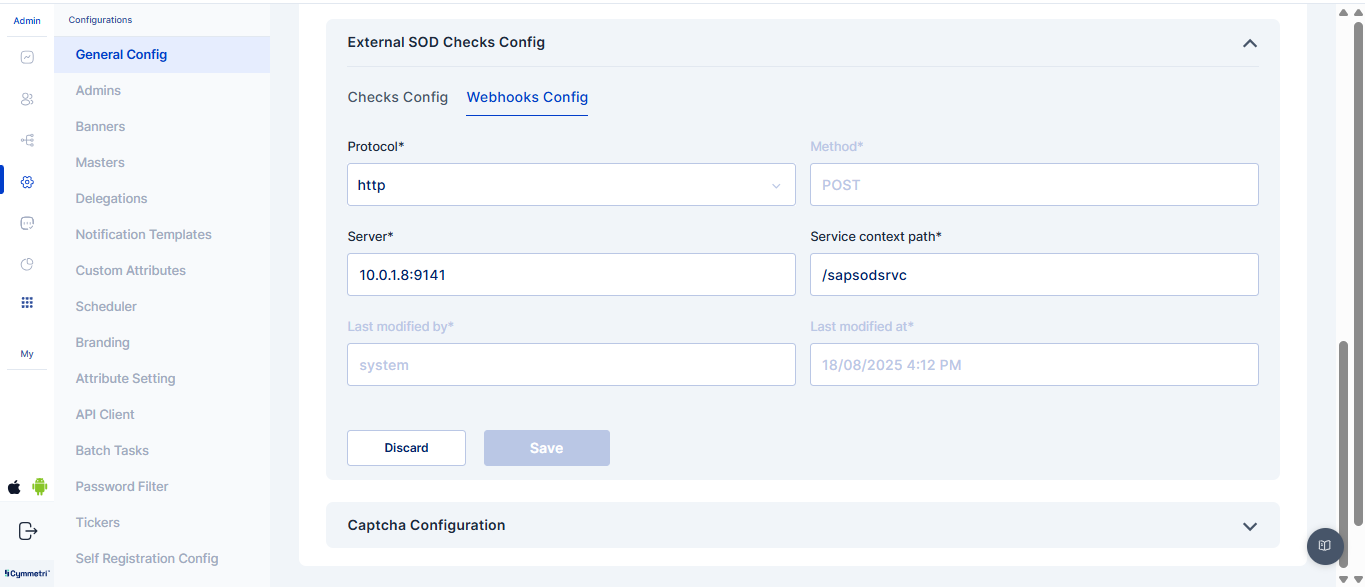Collapse External SOD Checks Config section

pos(1249,43)
